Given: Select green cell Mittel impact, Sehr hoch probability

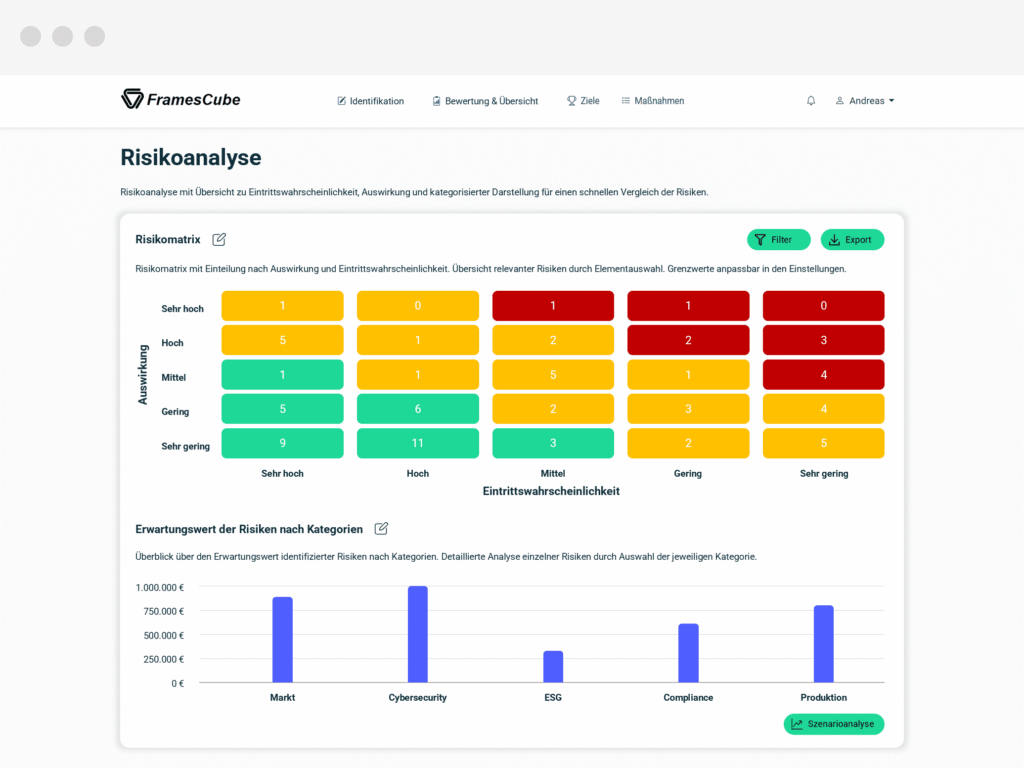Looking at the screenshot, I should click(x=282, y=375).
